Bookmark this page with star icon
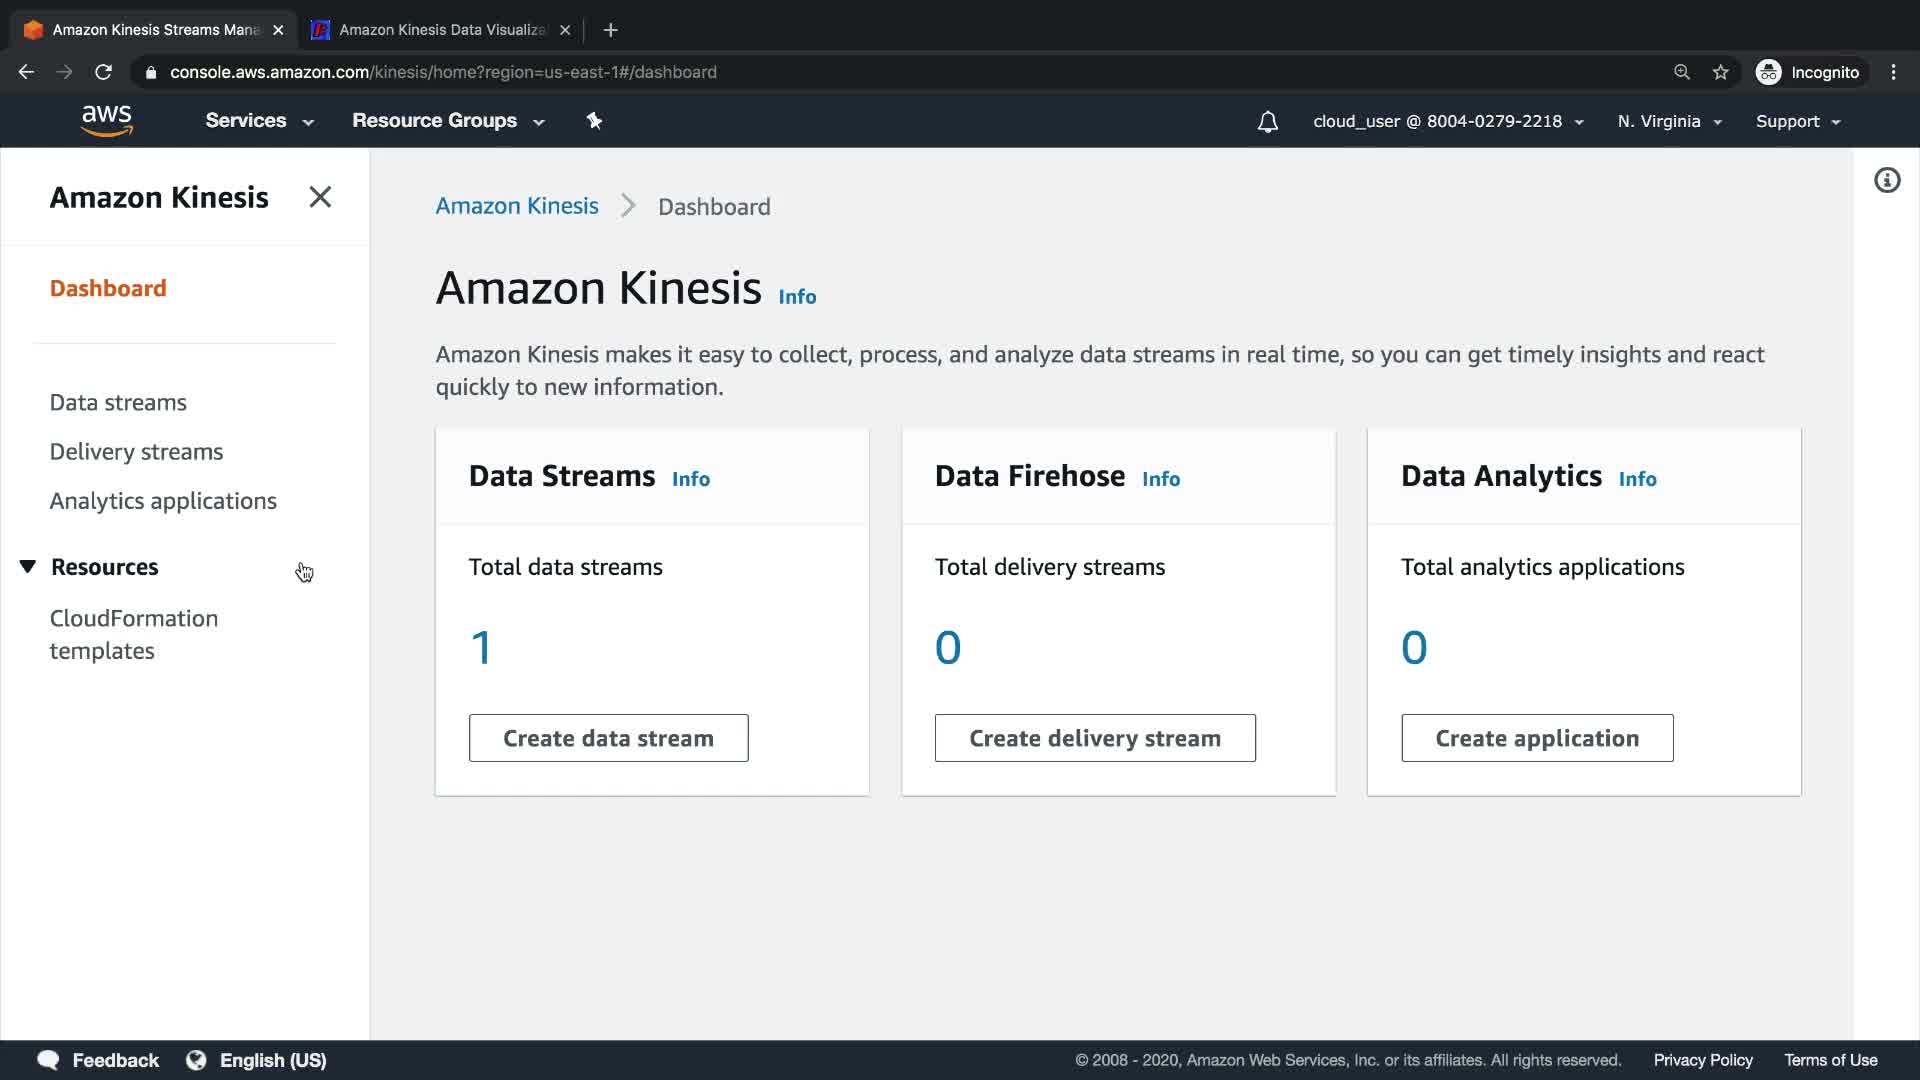 [1720, 72]
